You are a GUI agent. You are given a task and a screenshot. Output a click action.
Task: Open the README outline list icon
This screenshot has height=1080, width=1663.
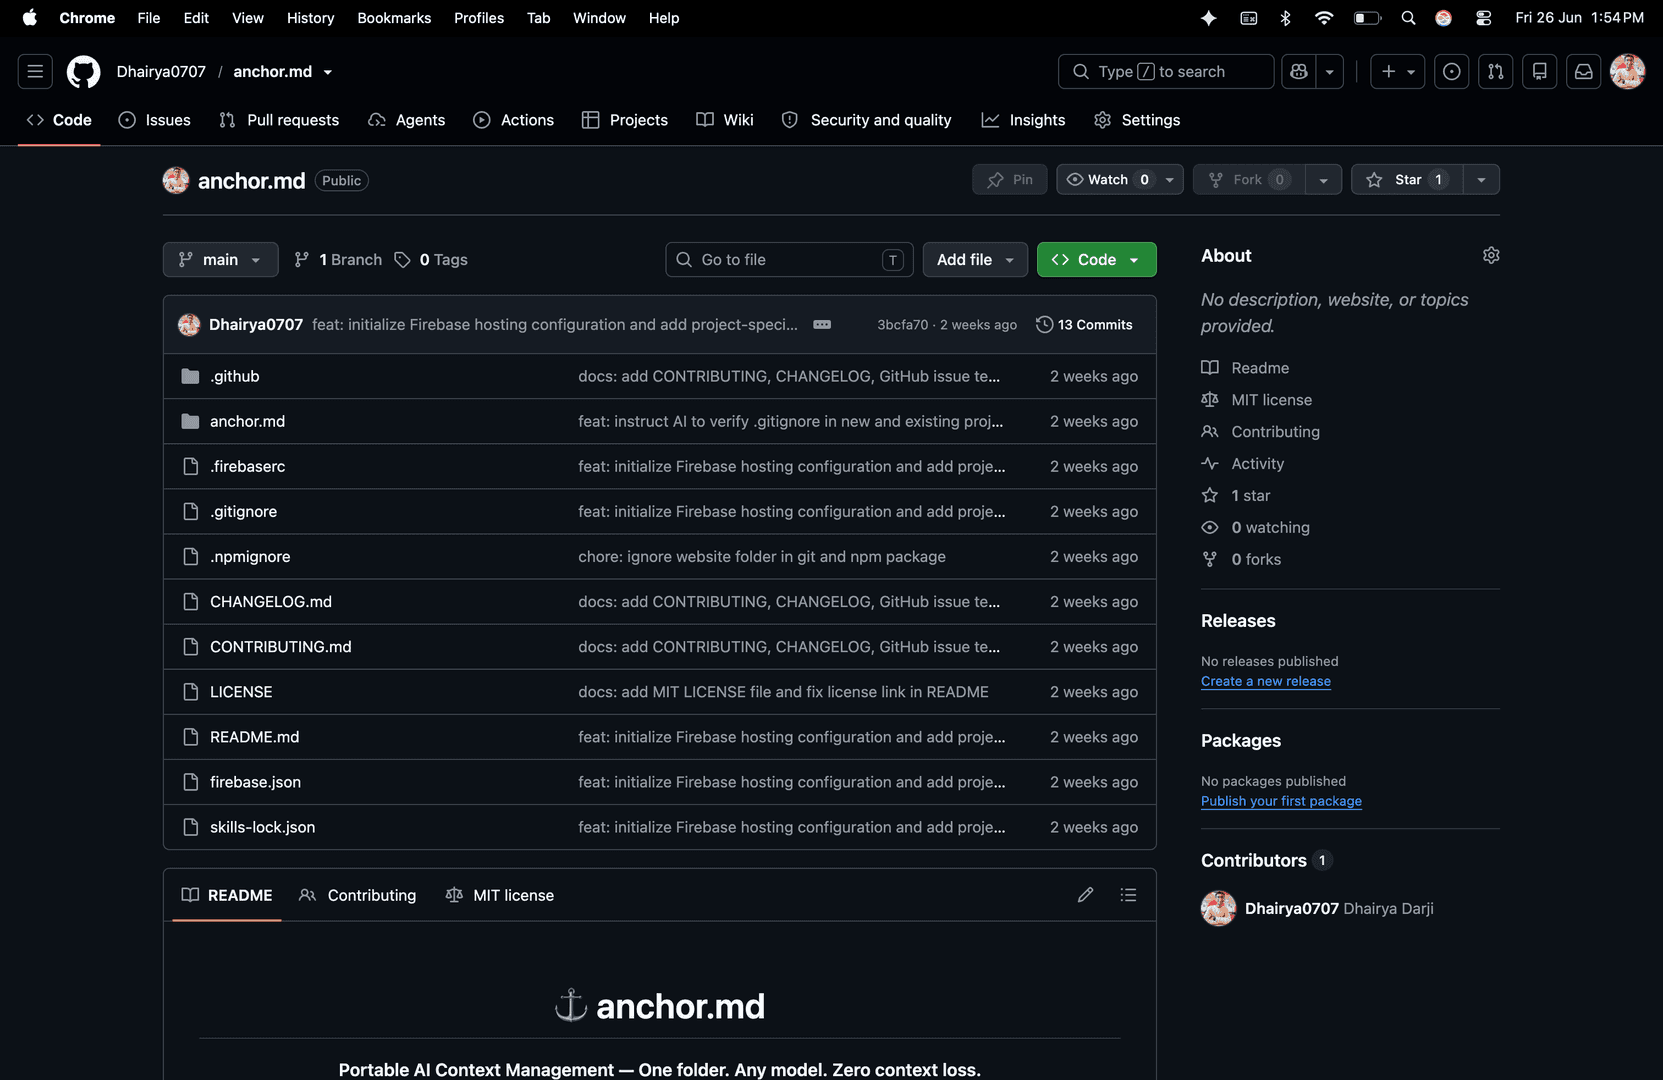point(1128,895)
